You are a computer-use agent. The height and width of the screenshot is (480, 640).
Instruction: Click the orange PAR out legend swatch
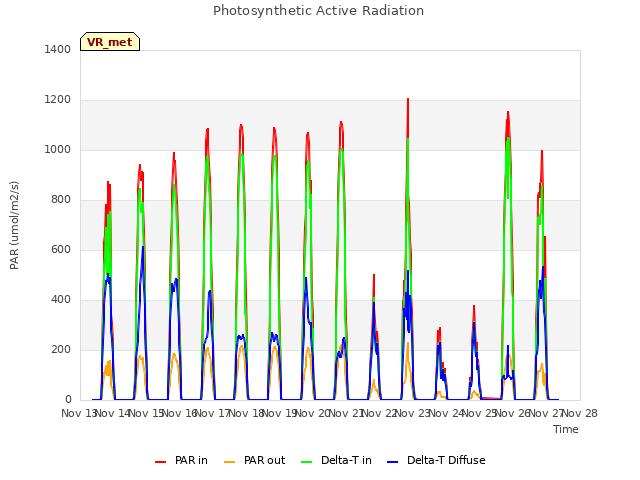point(230,461)
